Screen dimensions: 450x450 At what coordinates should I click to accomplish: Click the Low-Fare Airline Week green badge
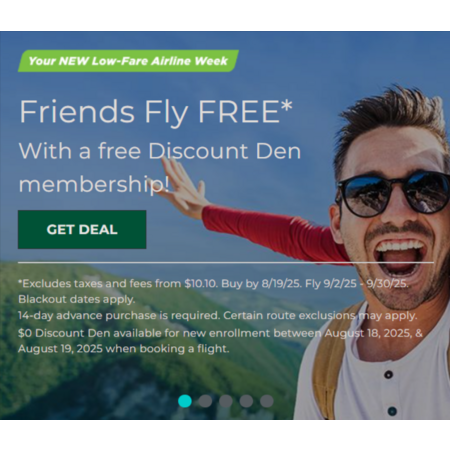click(128, 61)
